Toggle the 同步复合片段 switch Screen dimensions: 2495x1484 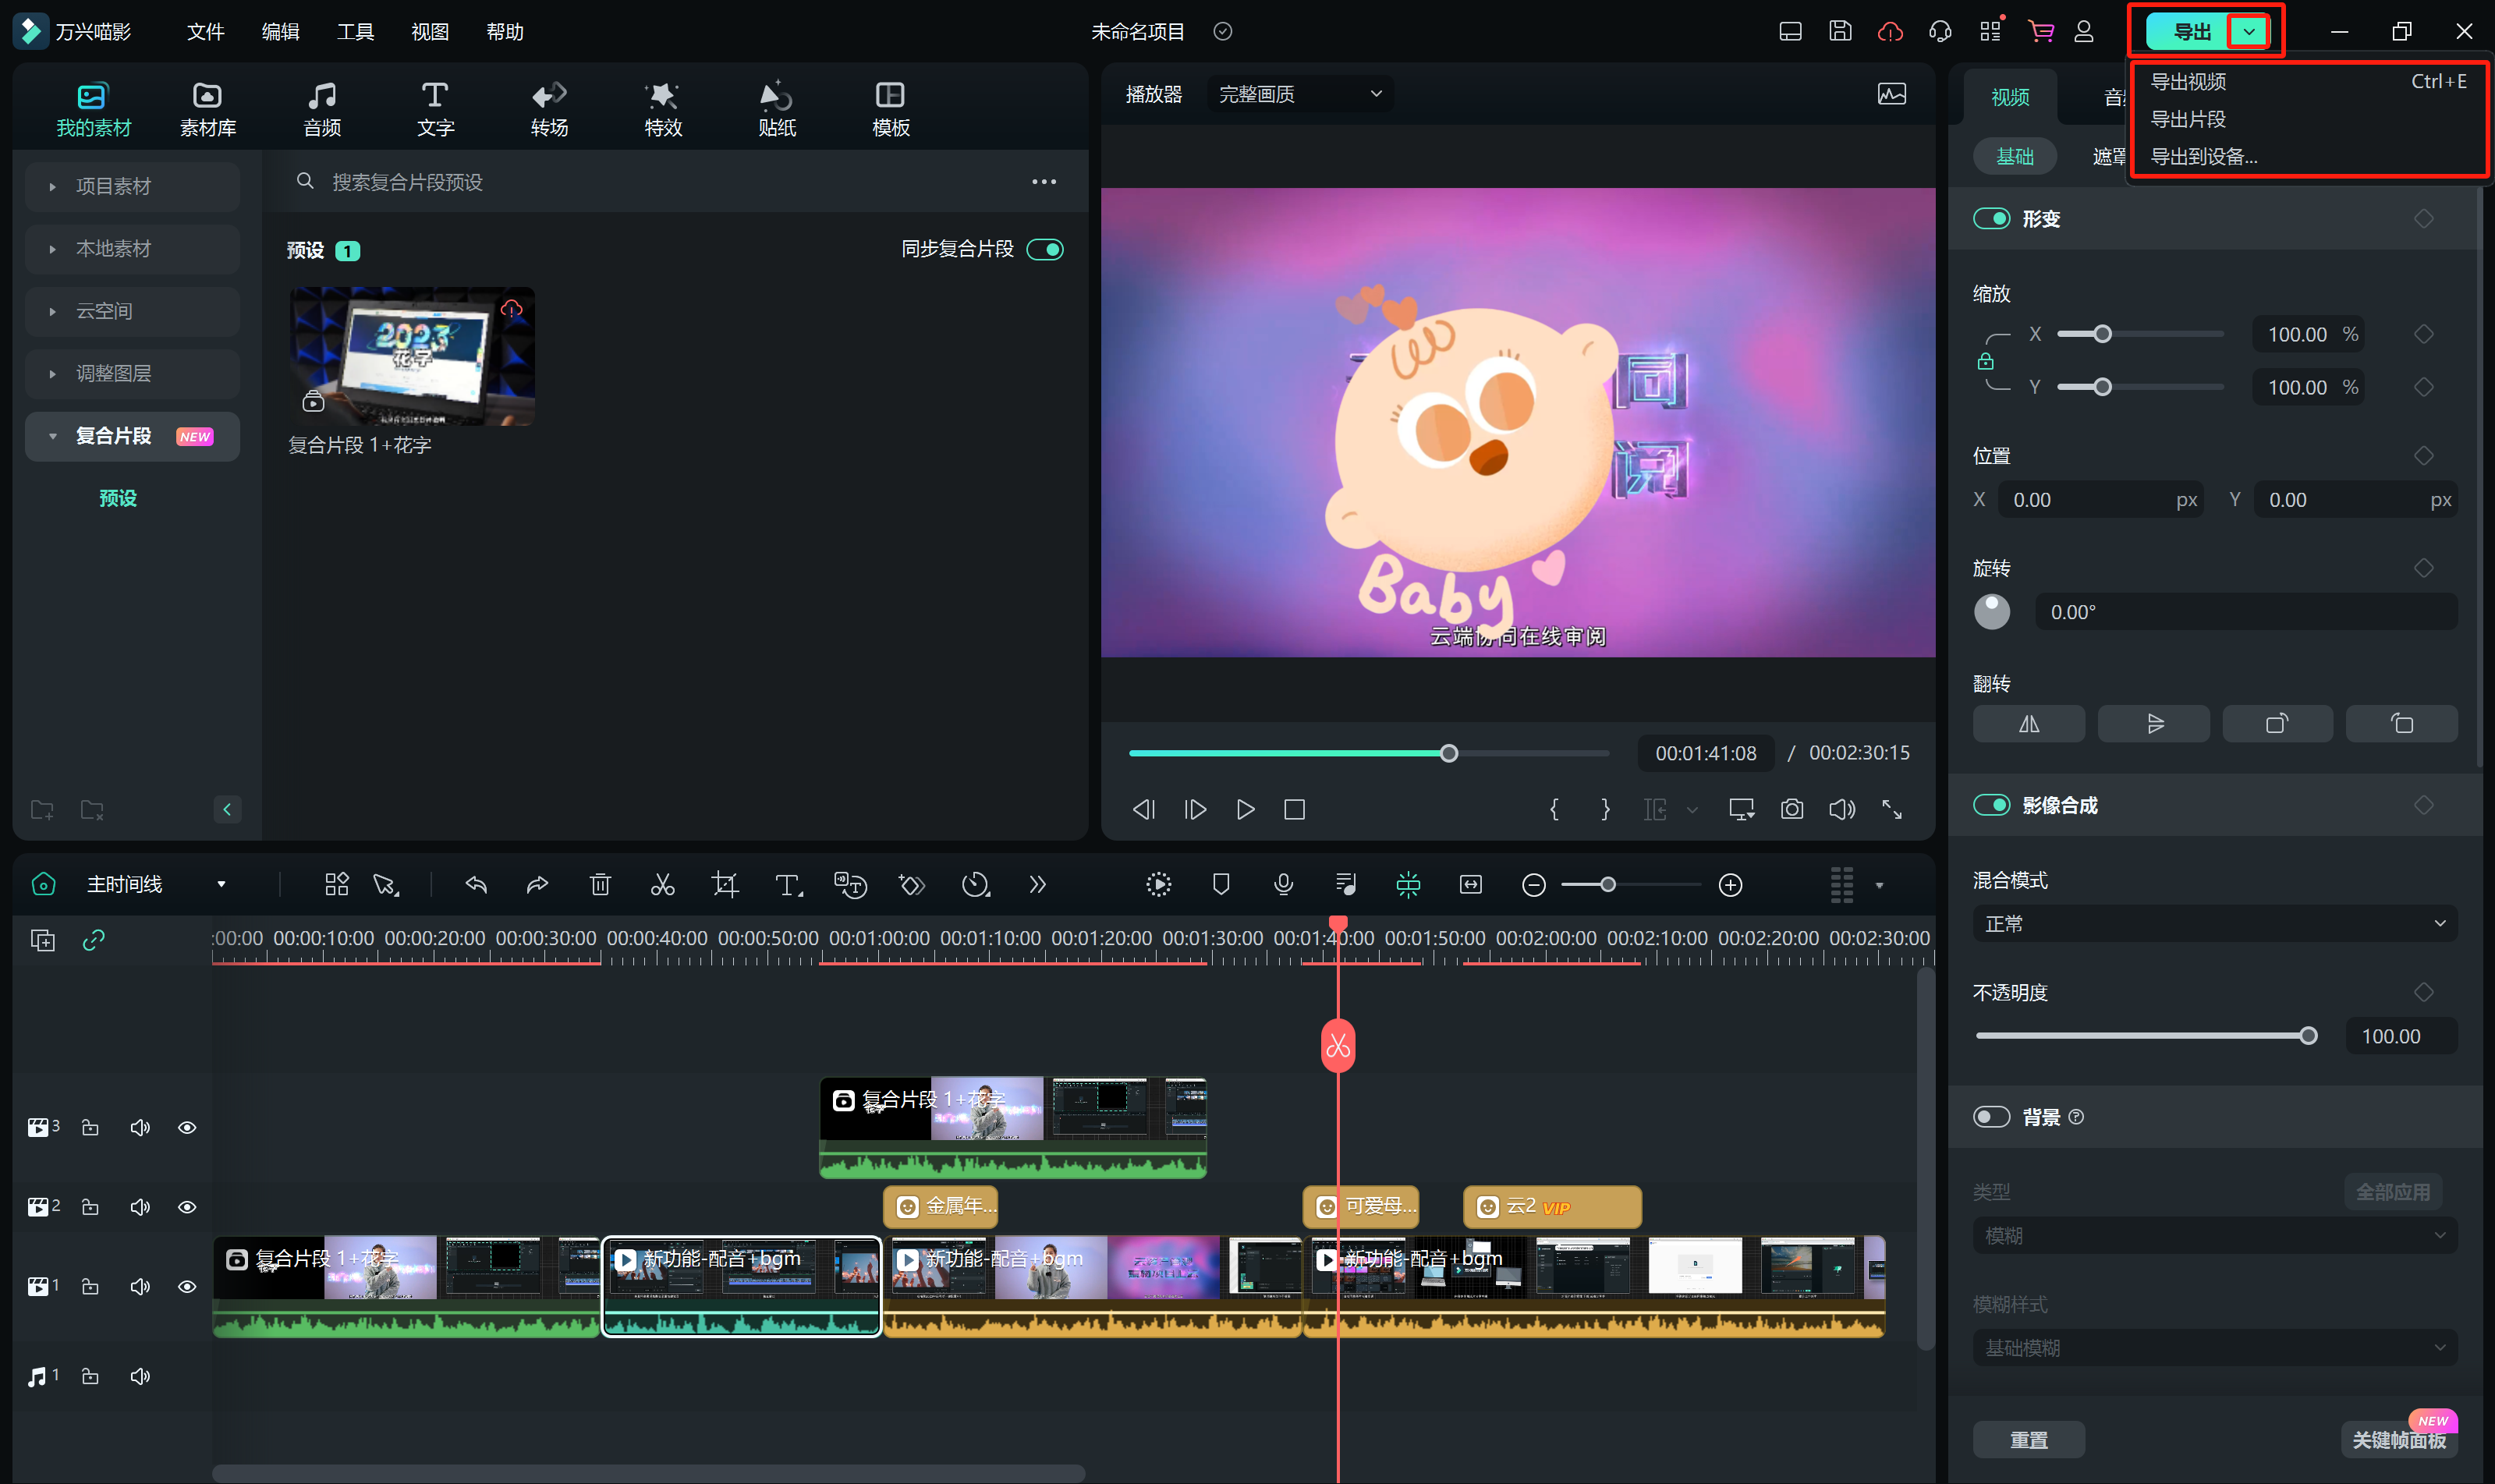(1046, 249)
